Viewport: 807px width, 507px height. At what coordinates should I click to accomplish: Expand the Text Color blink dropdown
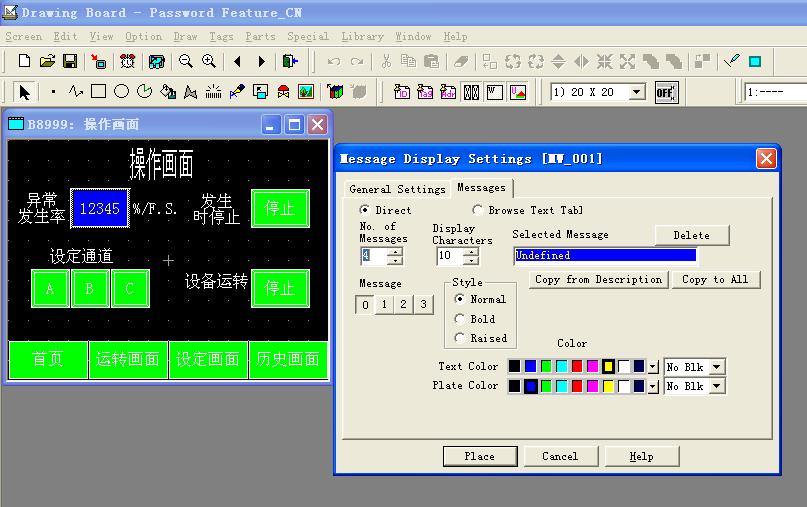click(x=716, y=367)
